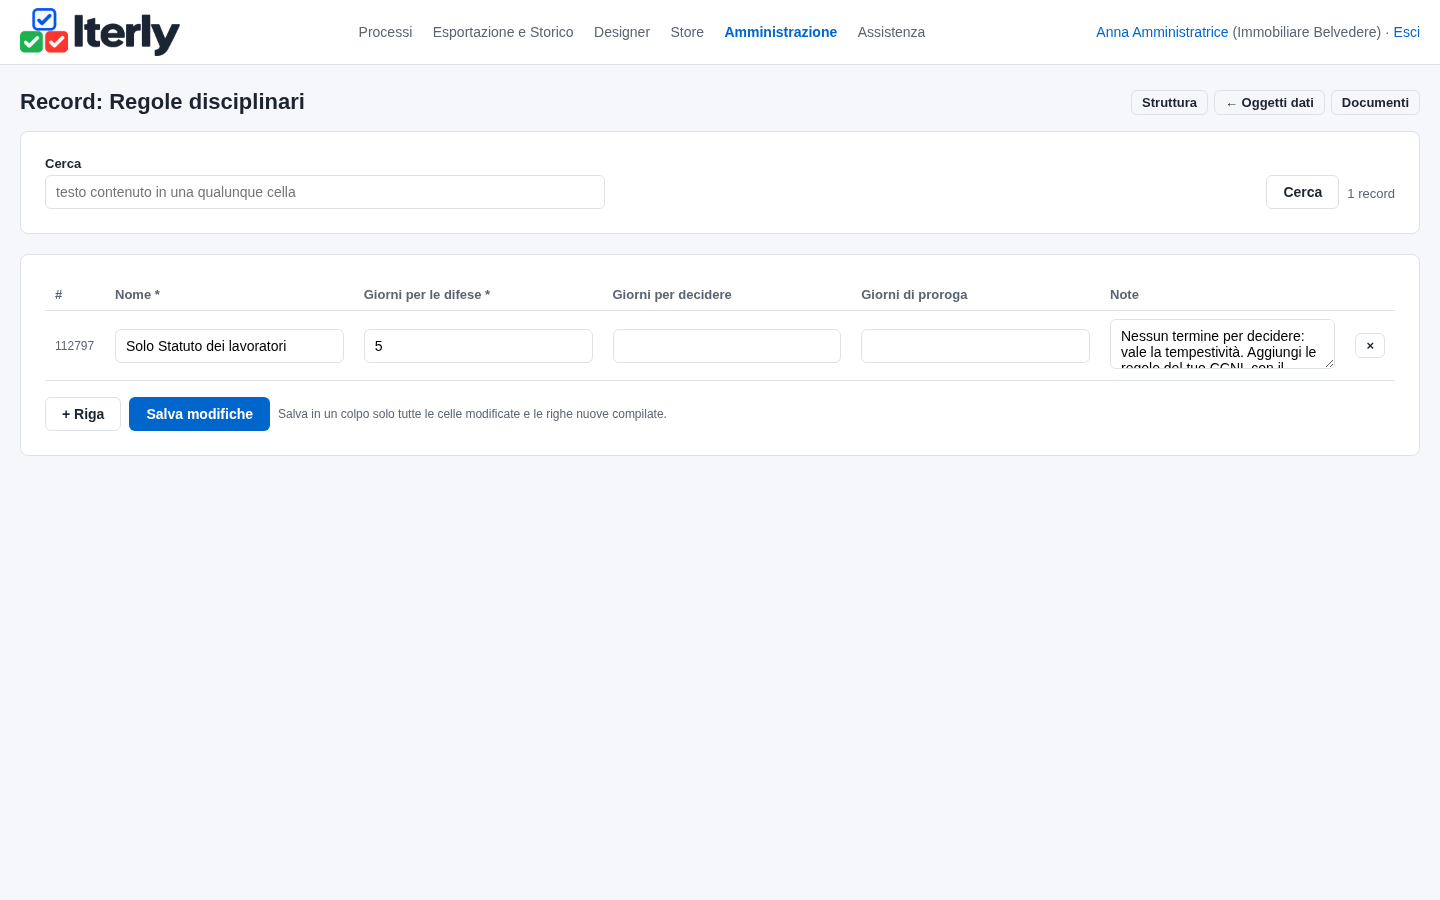This screenshot has width=1440, height=900.
Task: Go back to Oggetti dati
Action: 1269,103
